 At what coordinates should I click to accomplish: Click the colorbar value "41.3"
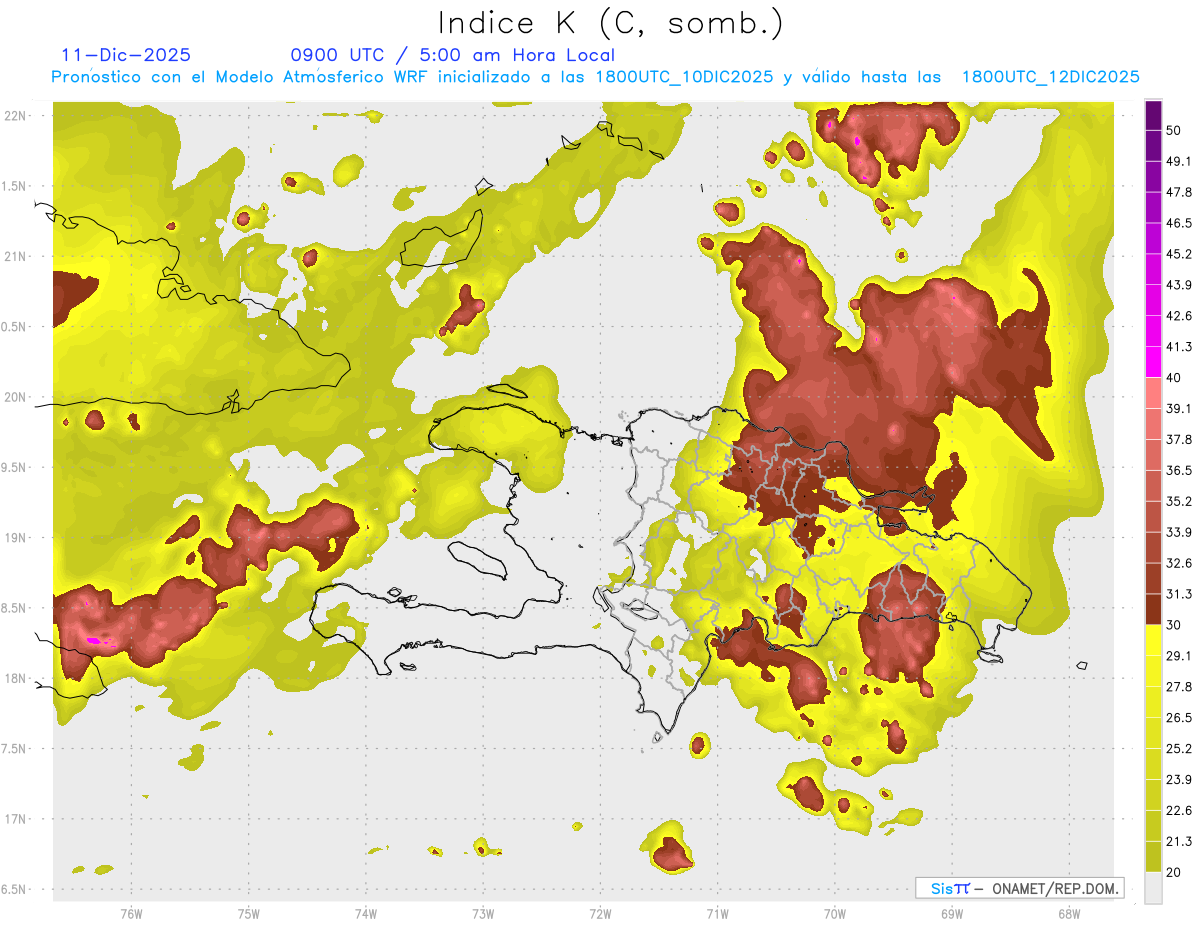tap(1180, 347)
